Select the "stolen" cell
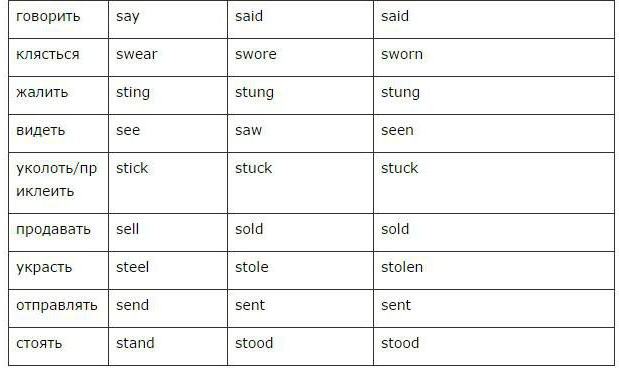The height and width of the screenshot is (379, 619). click(493, 270)
